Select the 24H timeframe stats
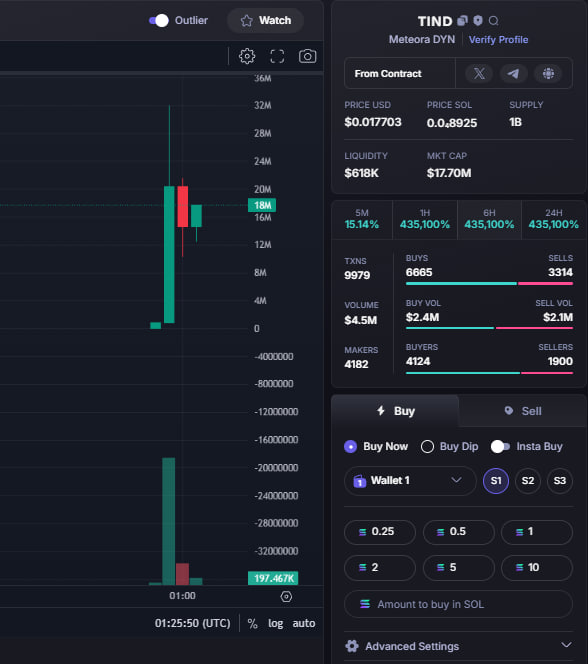 [554, 219]
